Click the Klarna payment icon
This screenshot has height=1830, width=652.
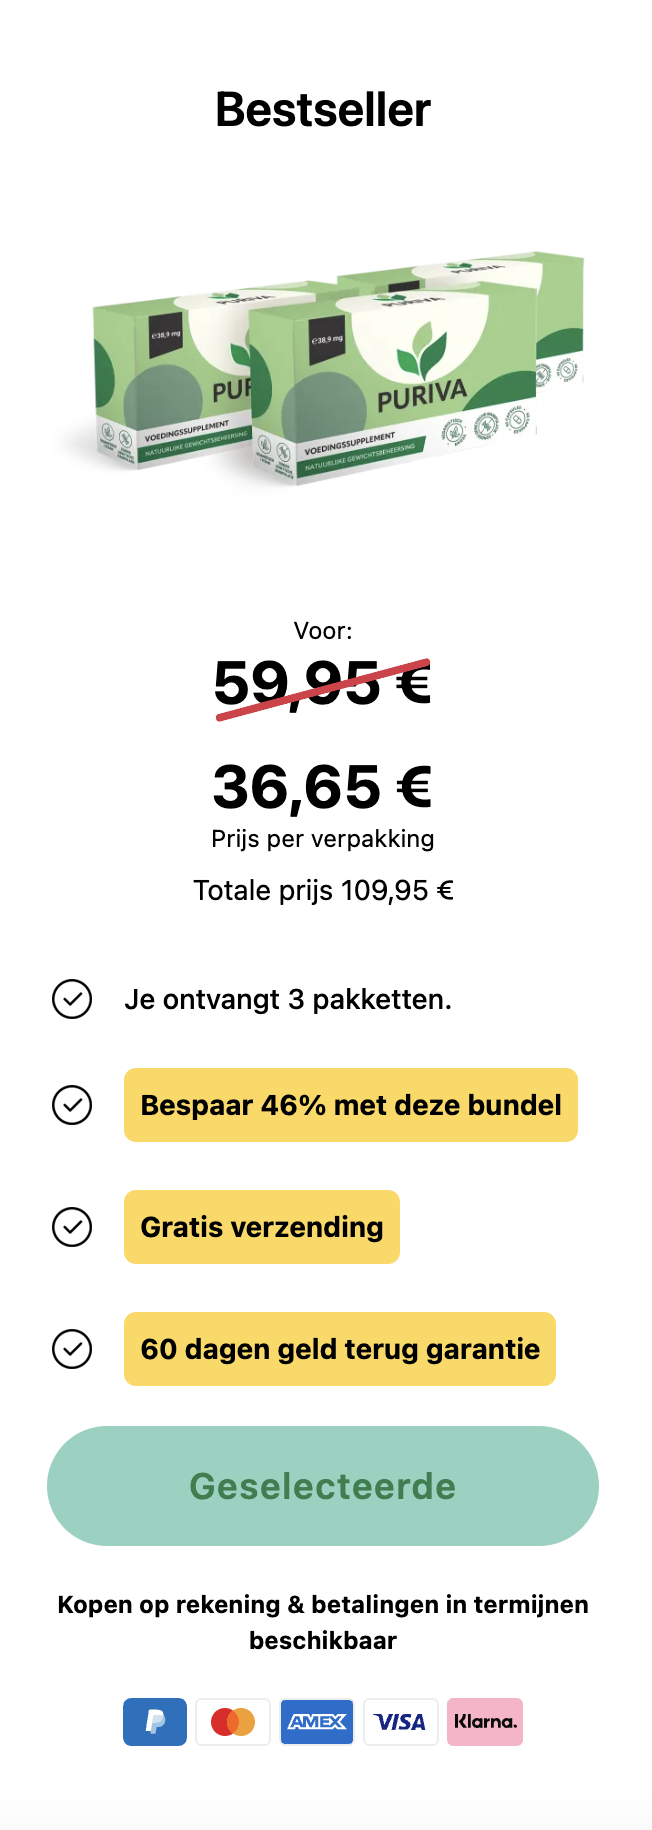(485, 1721)
